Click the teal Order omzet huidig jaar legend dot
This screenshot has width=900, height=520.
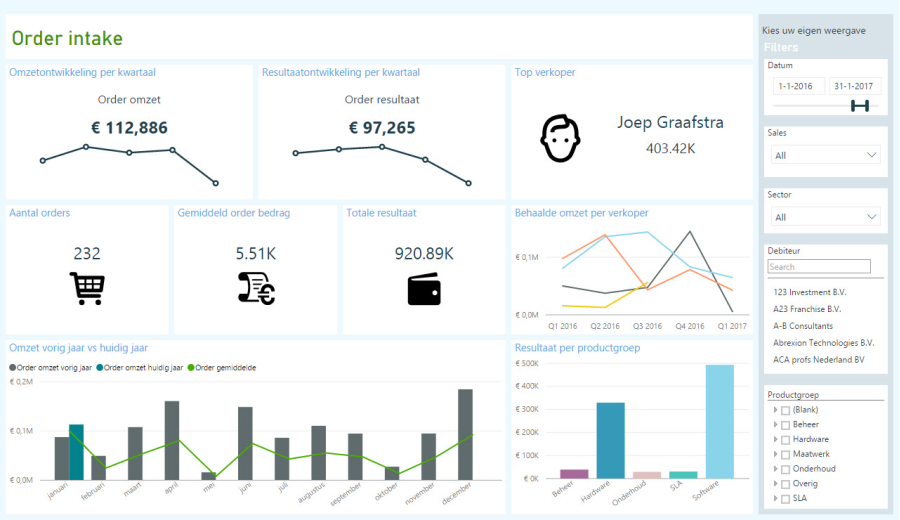pos(99,367)
